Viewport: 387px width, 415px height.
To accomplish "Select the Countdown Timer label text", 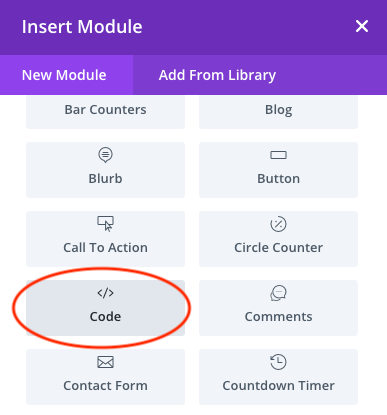I will pos(278,386).
